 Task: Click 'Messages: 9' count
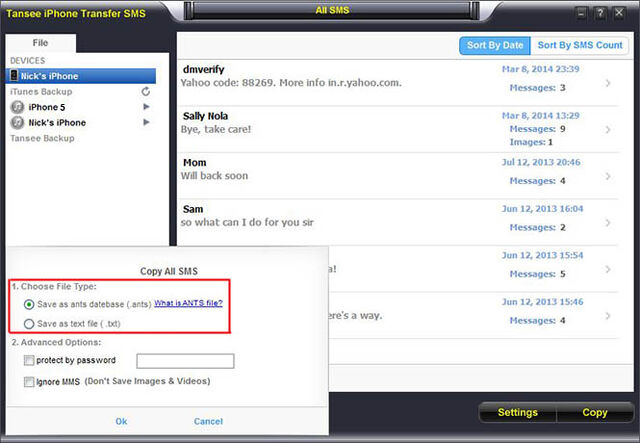coord(537,129)
